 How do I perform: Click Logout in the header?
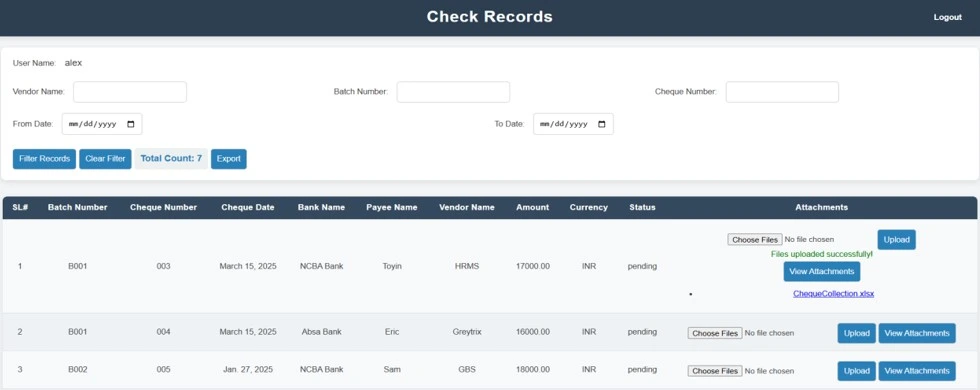pos(948,18)
